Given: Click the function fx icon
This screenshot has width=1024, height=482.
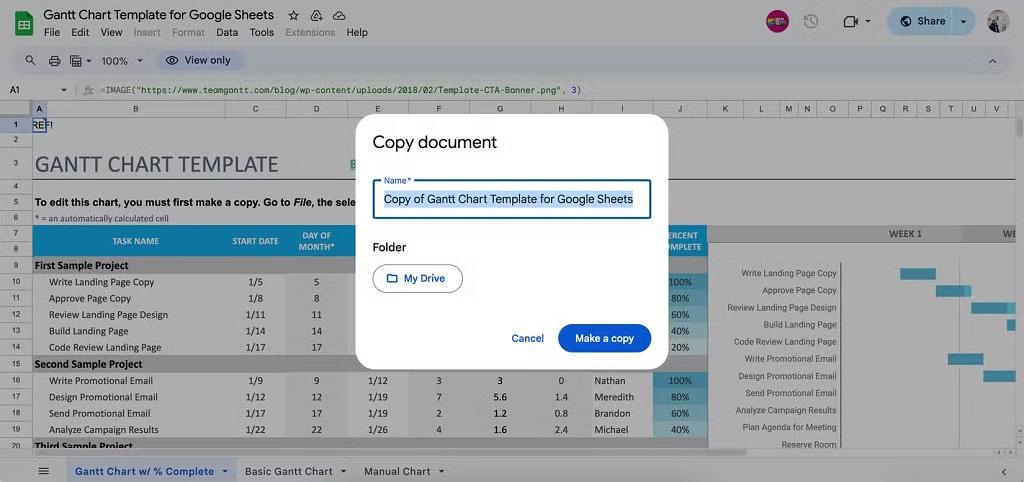Looking at the screenshot, I should click(89, 90).
